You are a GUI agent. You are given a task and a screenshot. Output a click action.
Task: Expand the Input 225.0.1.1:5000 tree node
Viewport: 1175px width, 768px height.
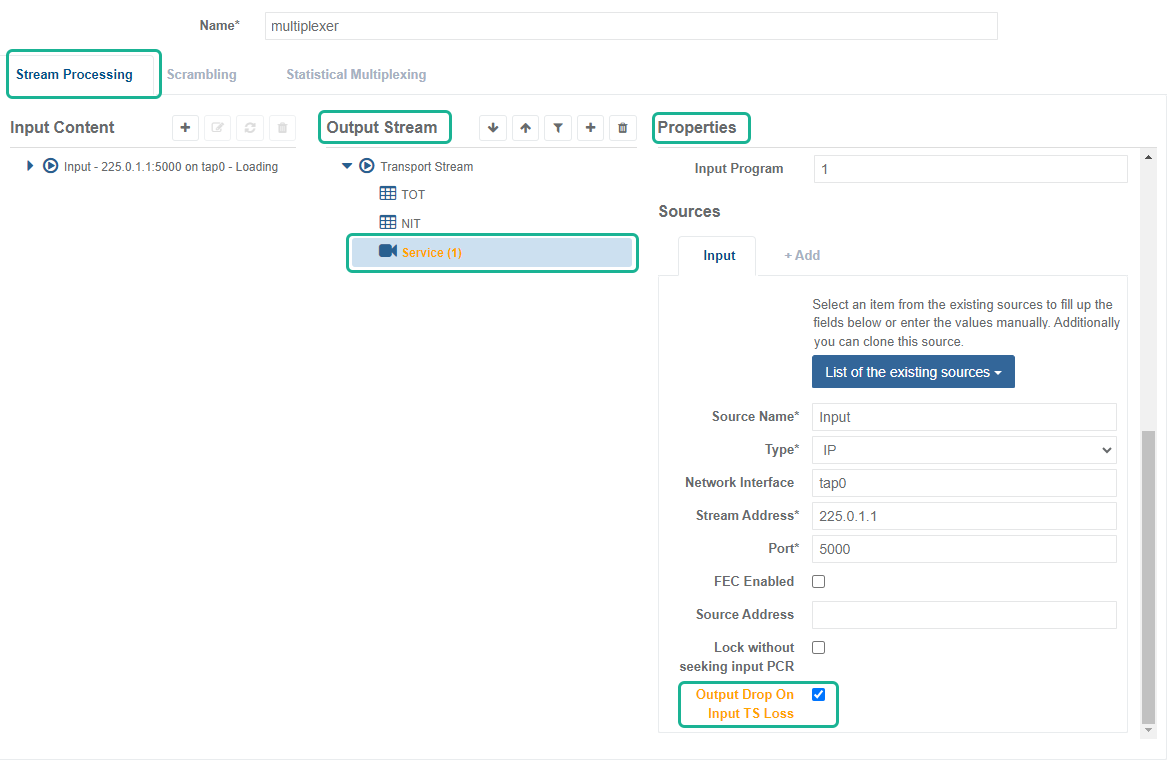[x=30, y=166]
